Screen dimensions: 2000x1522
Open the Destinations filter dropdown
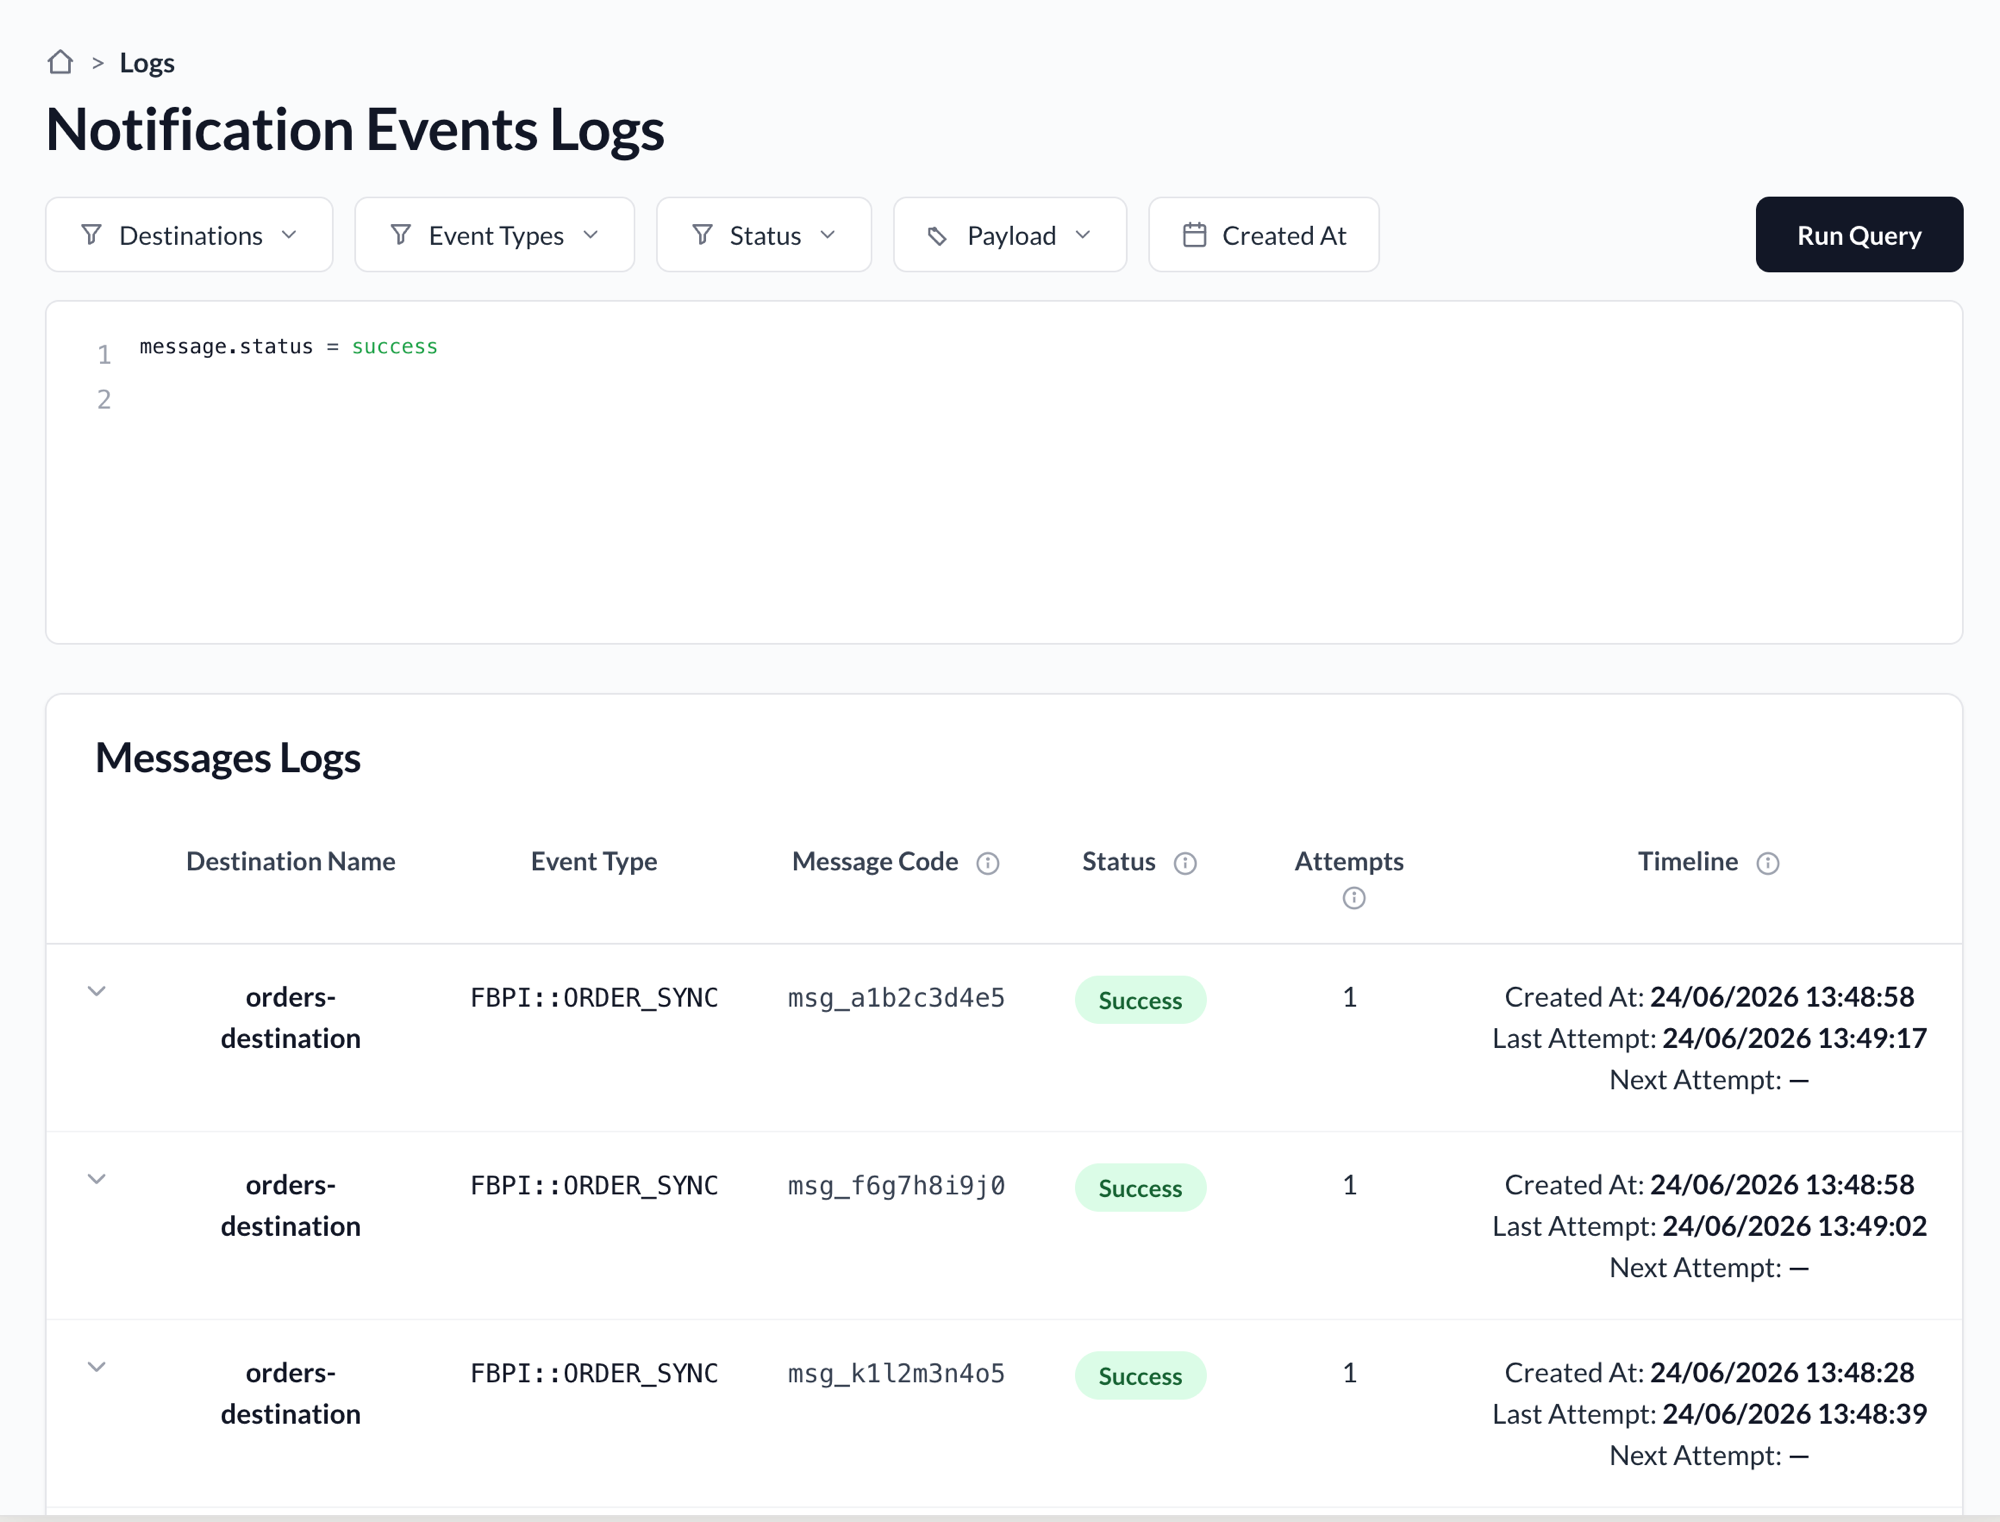[x=189, y=235]
